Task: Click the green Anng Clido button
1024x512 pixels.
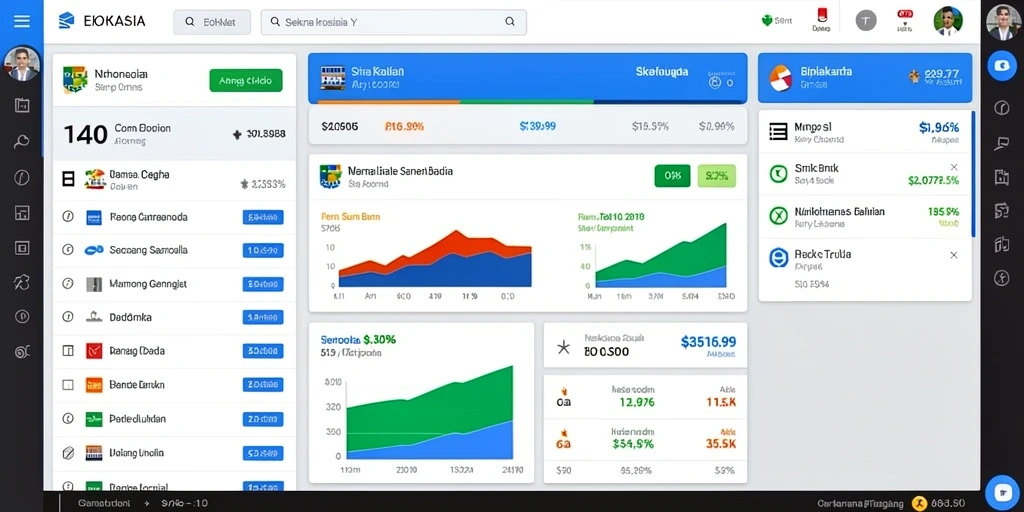Action: coord(246,80)
